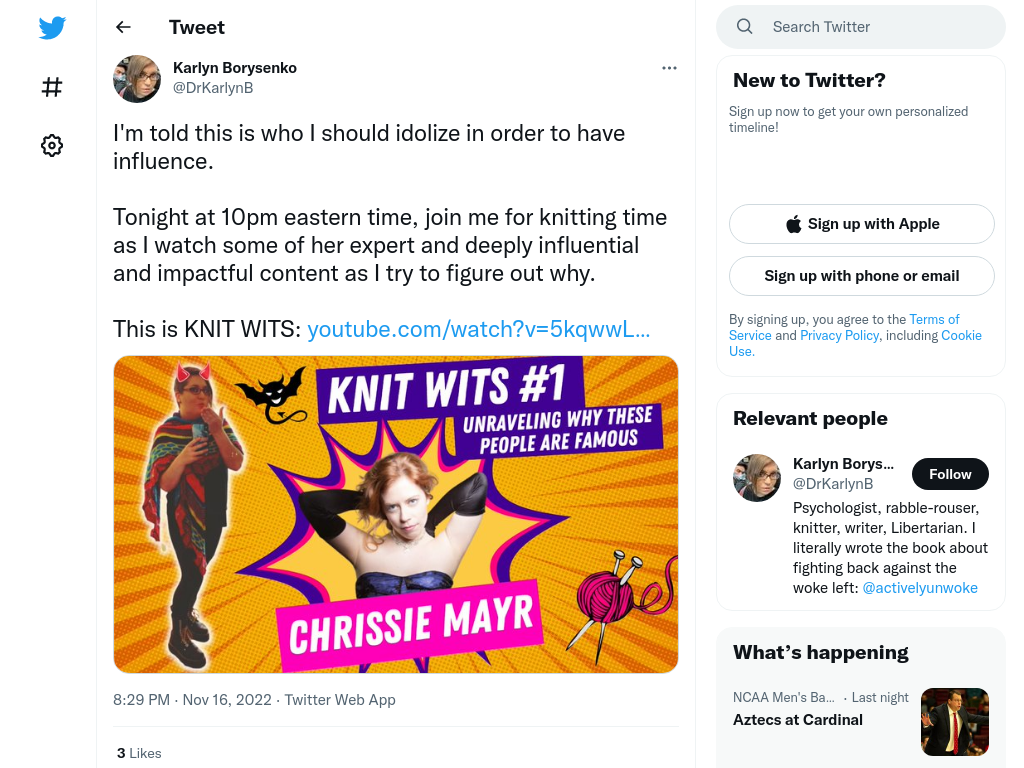This screenshot has height=768, width=1024.
Task: Click Sign up with phone or email
Action: [861, 276]
